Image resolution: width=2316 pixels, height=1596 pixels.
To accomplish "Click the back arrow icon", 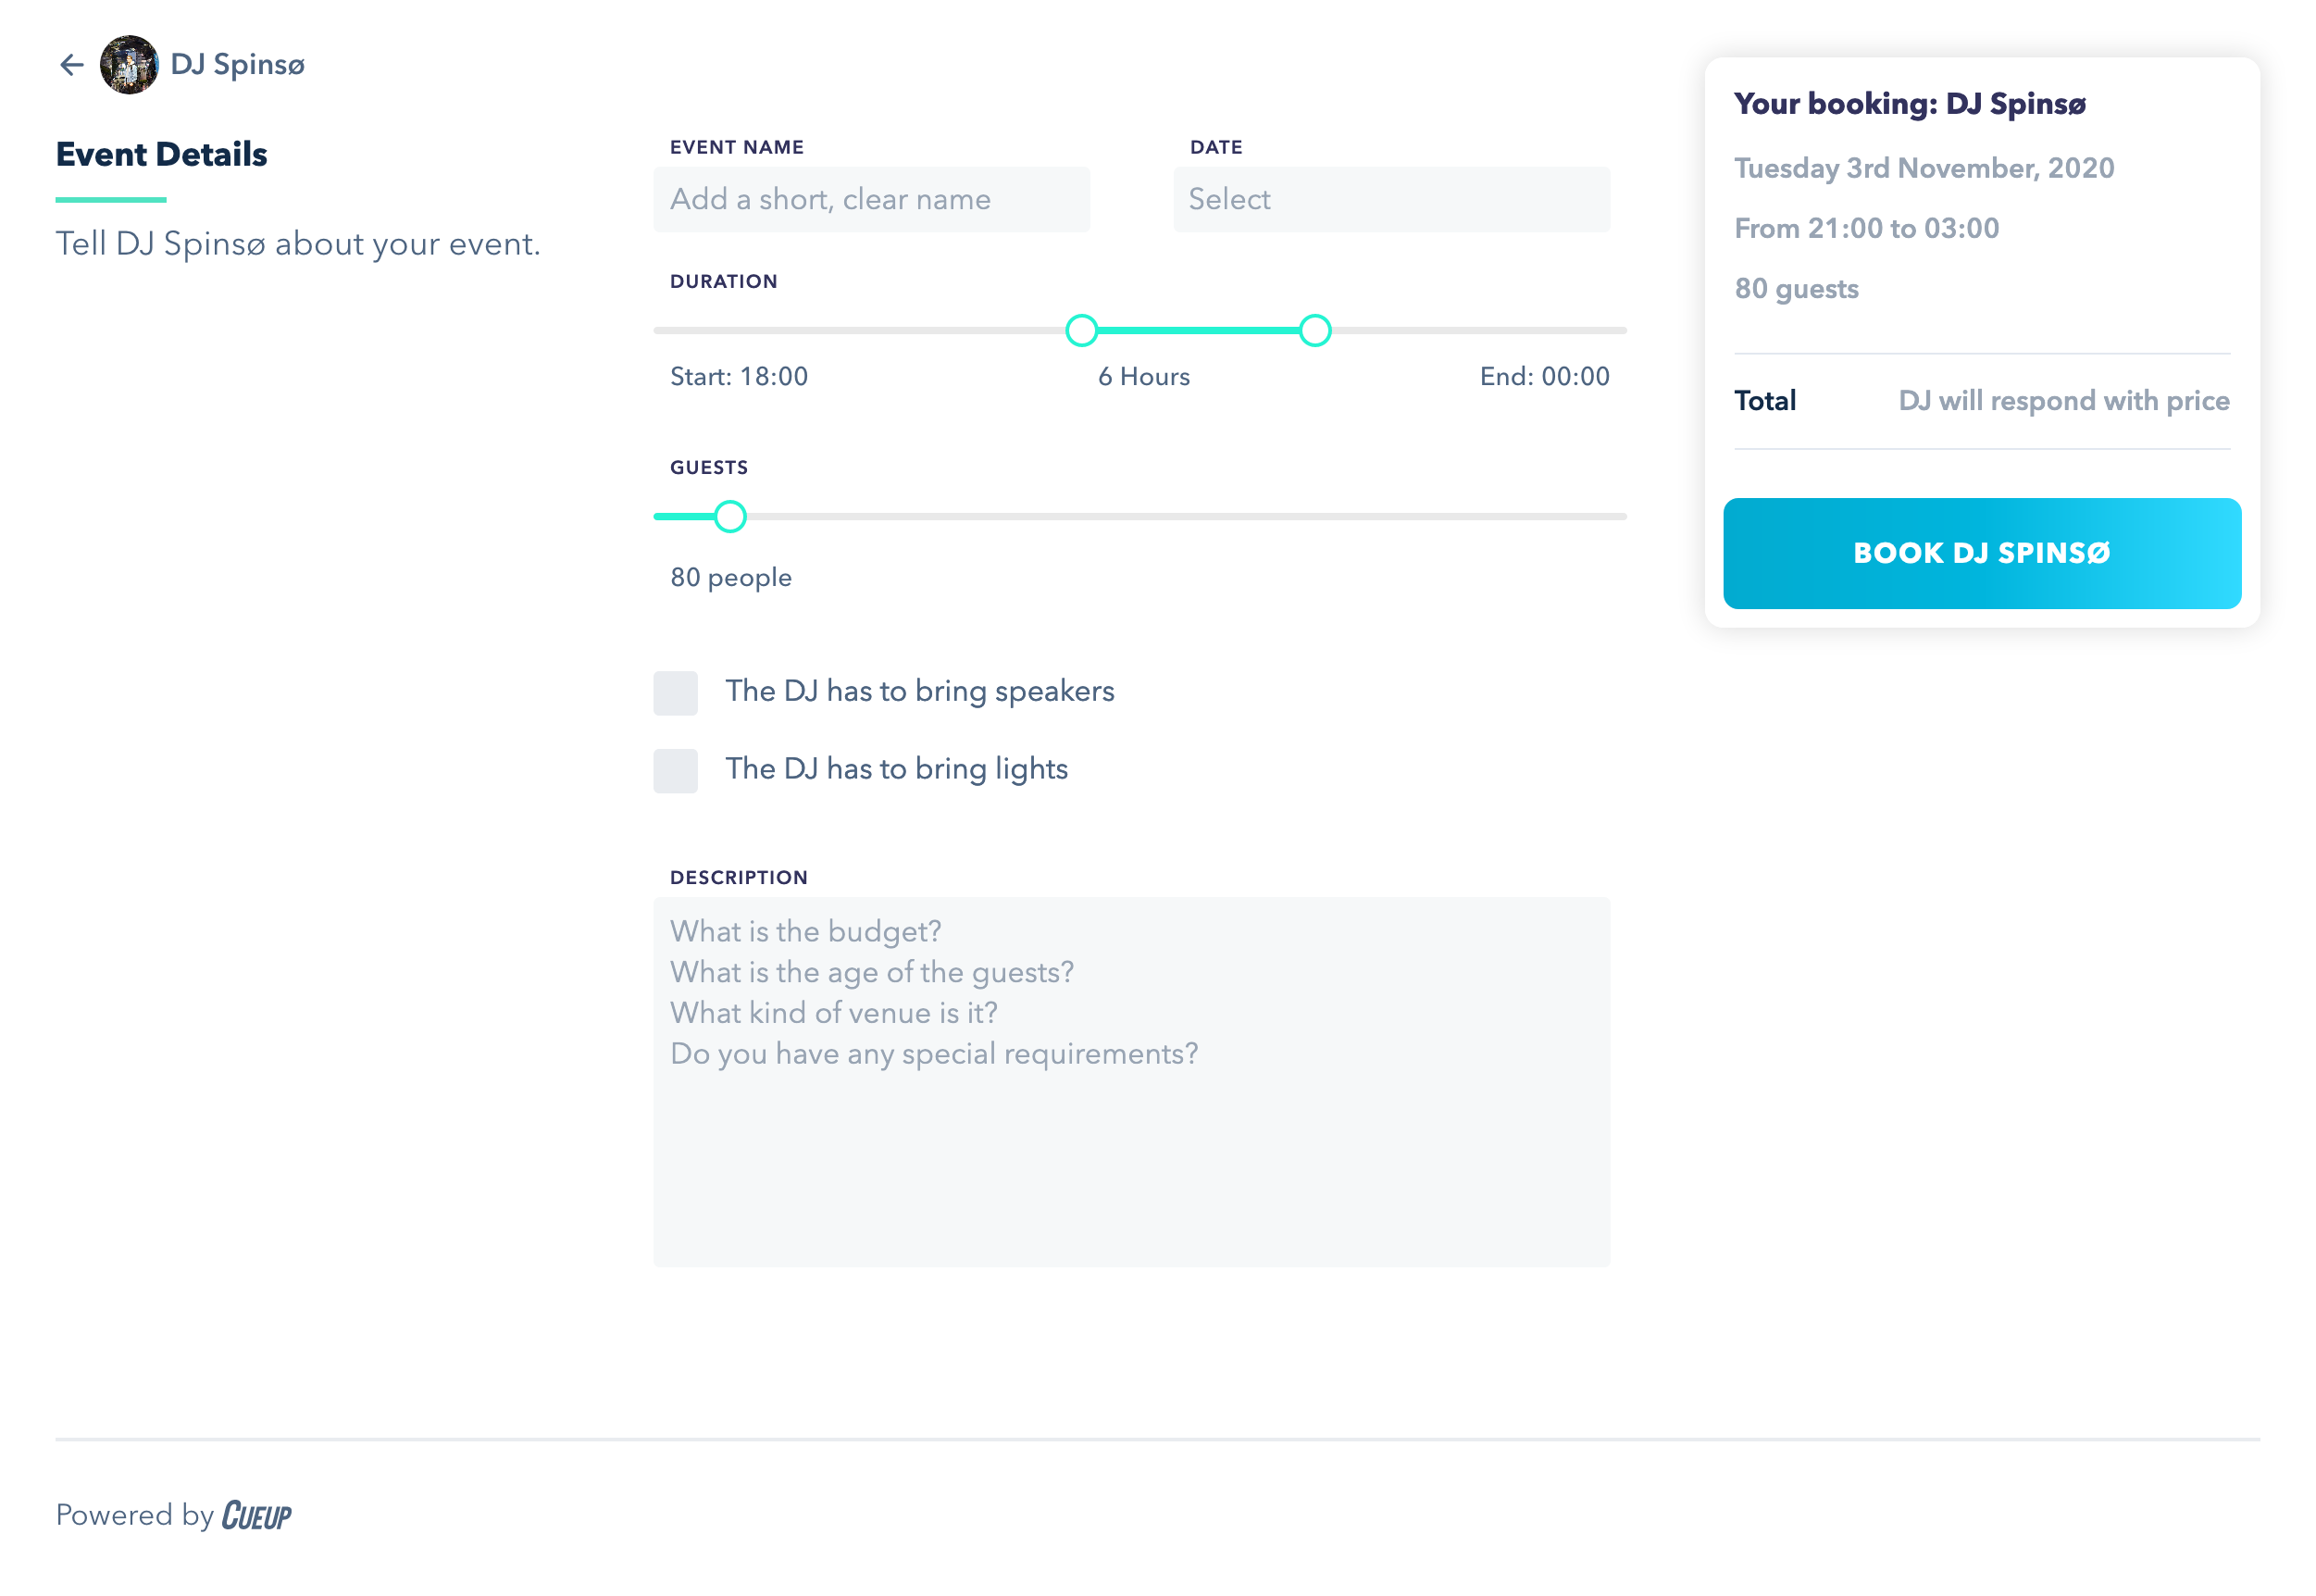I will (71, 65).
